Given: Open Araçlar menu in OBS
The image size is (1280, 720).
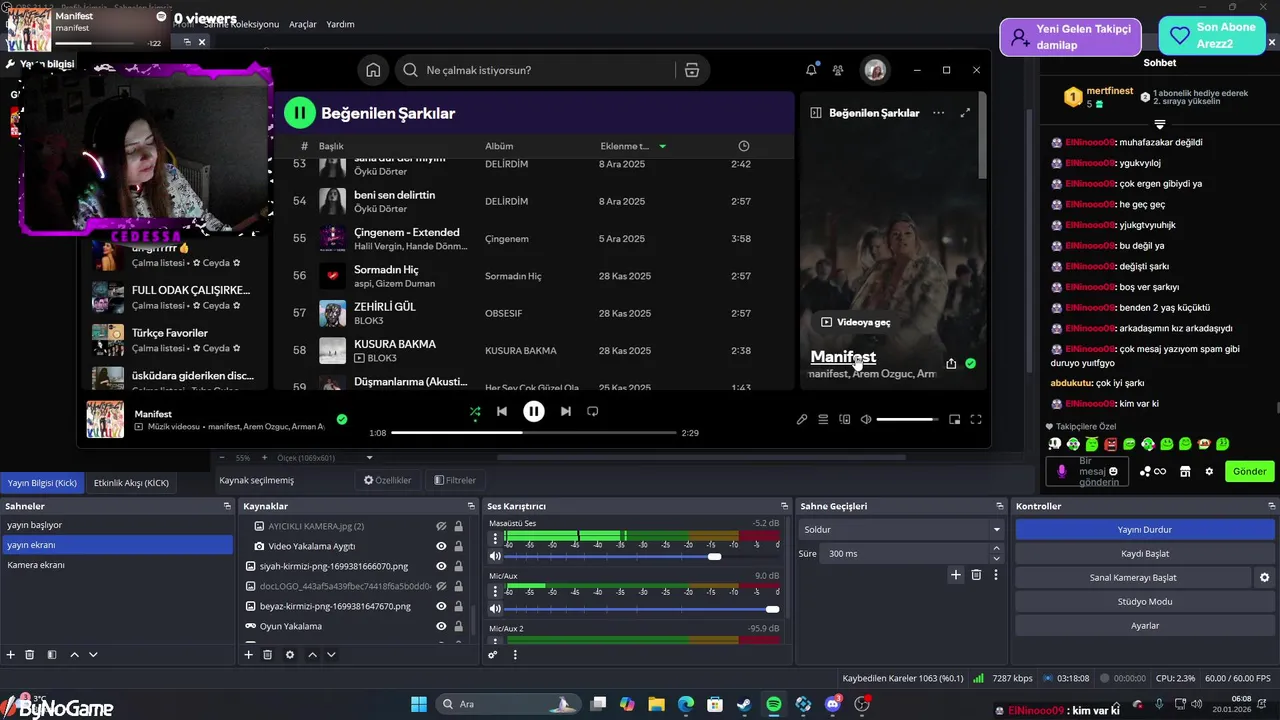Looking at the screenshot, I should click(x=303, y=24).
